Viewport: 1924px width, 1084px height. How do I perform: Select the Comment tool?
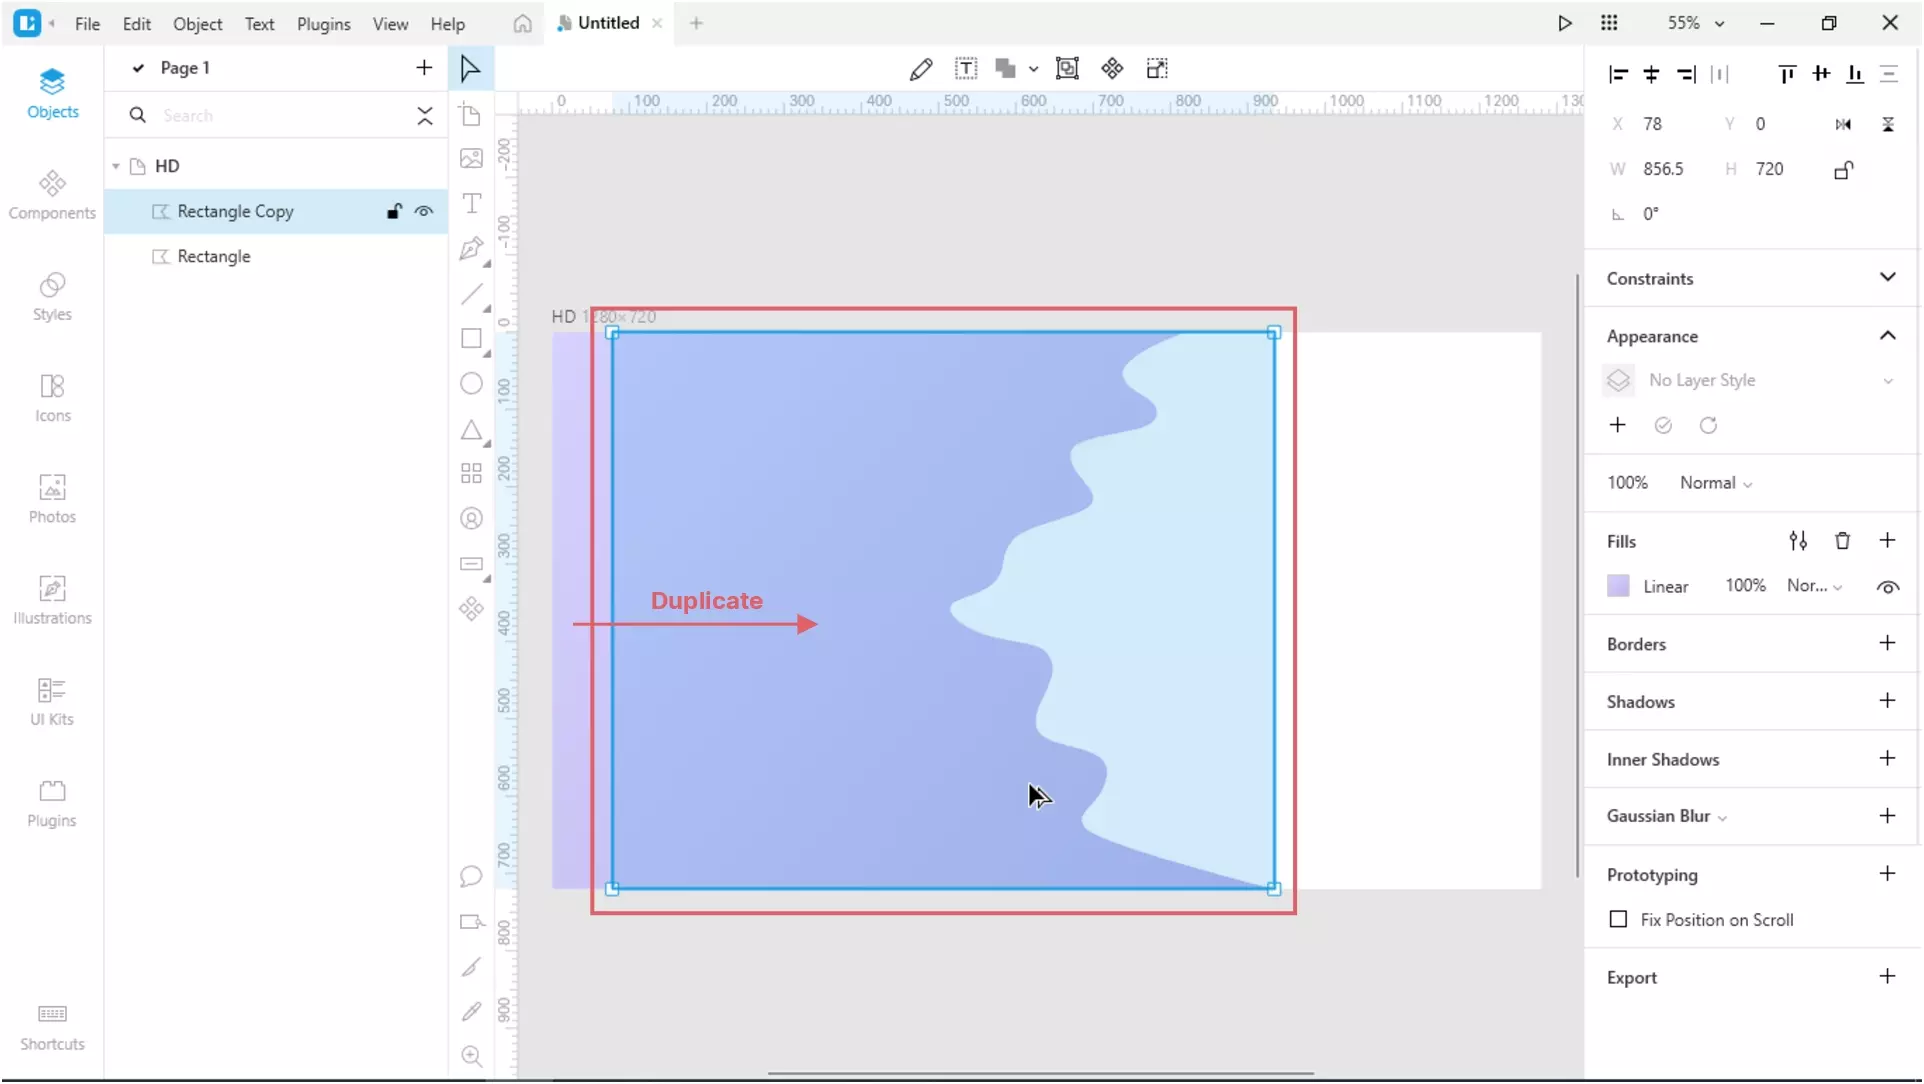click(471, 877)
